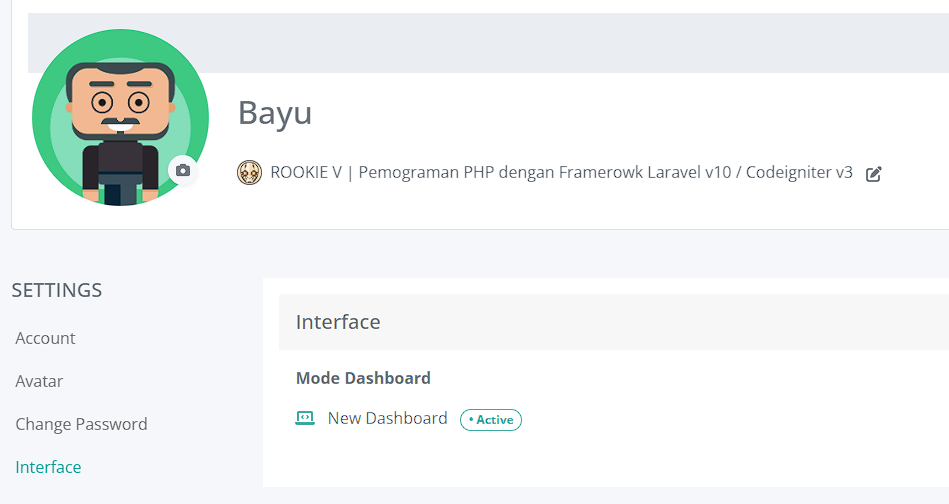Click the username Bayu
The height and width of the screenshot is (504, 949).
pos(275,113)
